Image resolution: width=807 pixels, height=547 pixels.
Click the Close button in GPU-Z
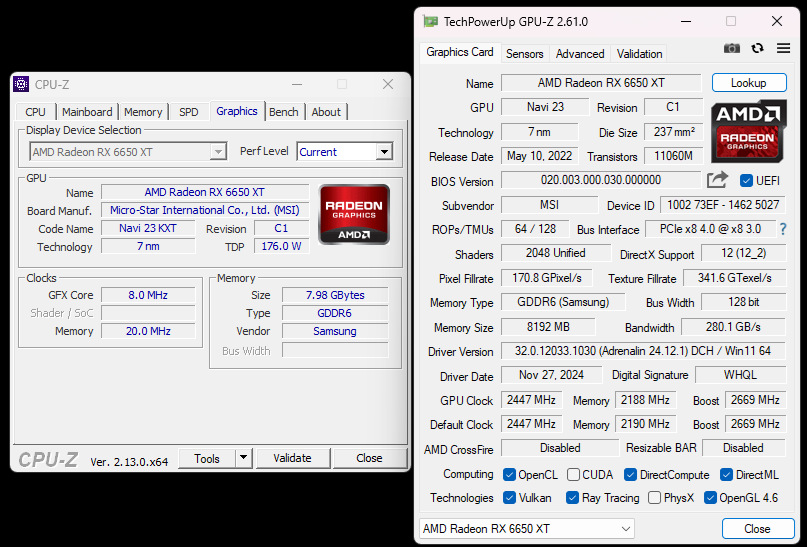point(758,528)
